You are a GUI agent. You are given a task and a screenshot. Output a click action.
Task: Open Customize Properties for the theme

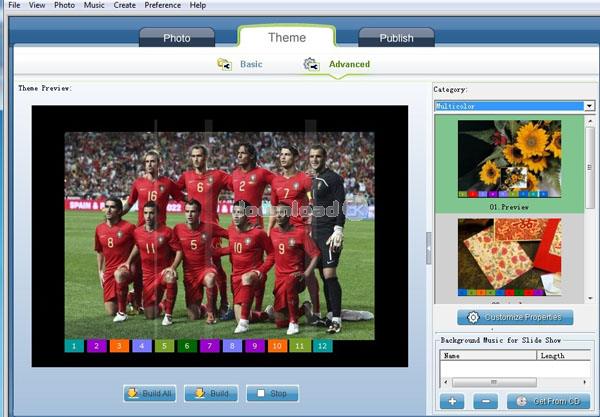515,318
